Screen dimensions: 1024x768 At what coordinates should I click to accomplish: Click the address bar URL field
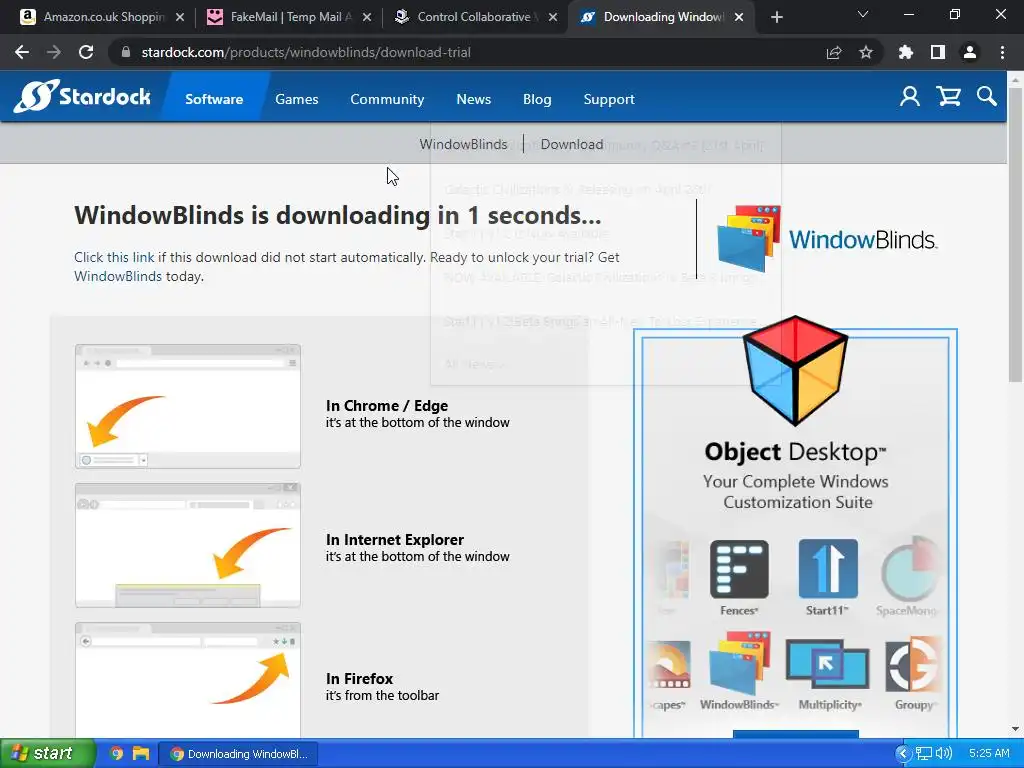(470, 52)
